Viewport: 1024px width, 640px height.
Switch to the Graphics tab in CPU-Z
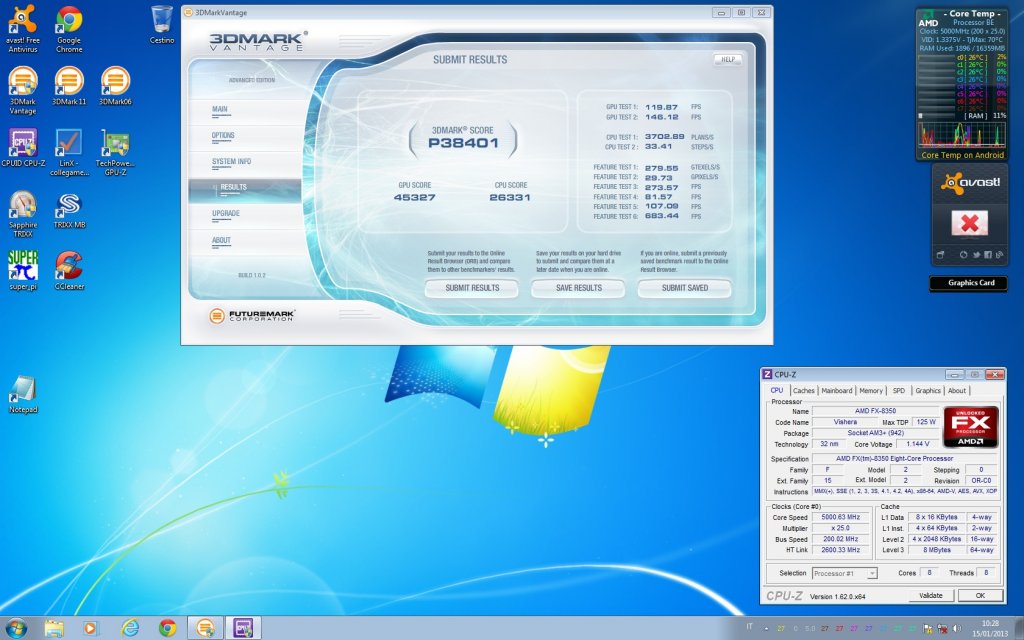928,391
